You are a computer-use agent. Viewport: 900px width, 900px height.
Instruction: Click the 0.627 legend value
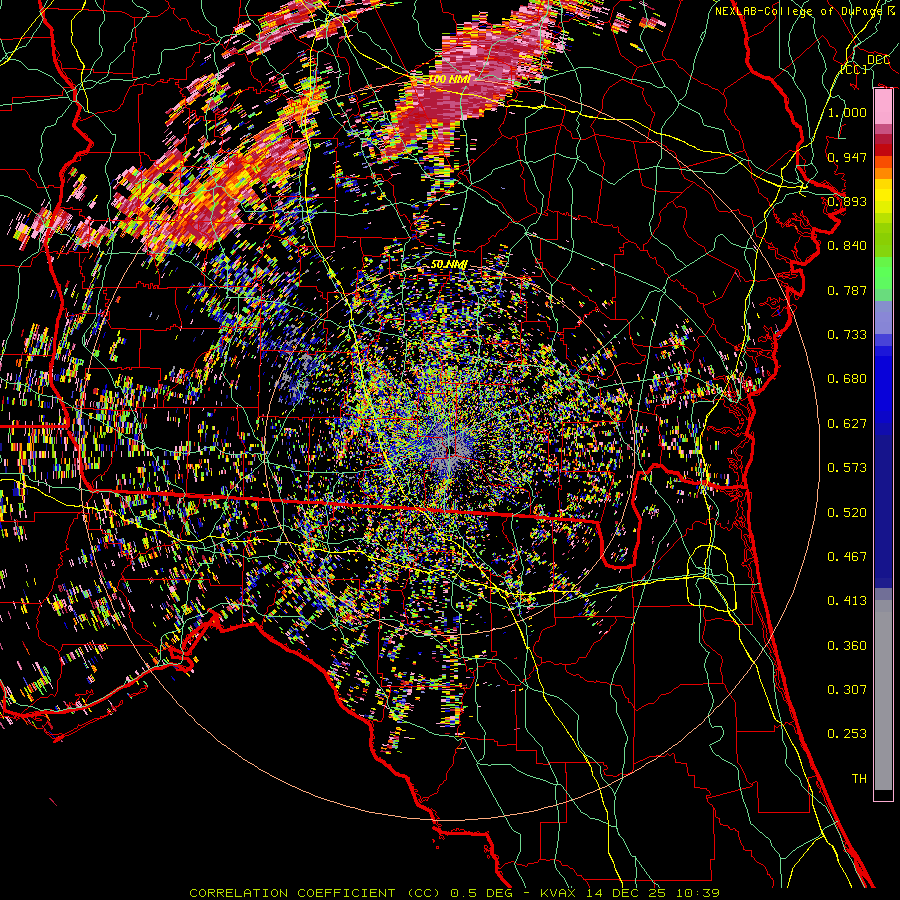point(847,424)
